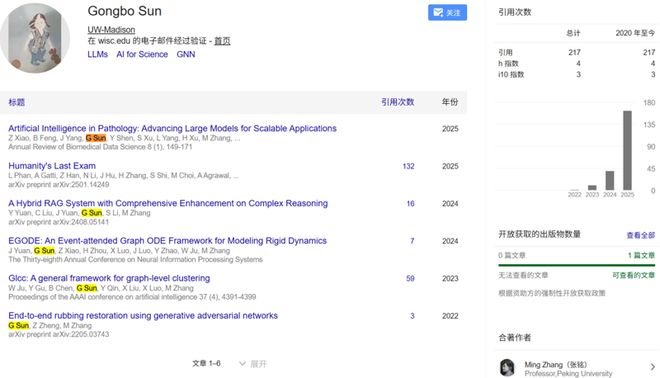Expand Ming Zhang co-author chevron arrow
Viewport: 660px width, 378px height.
pos(652,367)
